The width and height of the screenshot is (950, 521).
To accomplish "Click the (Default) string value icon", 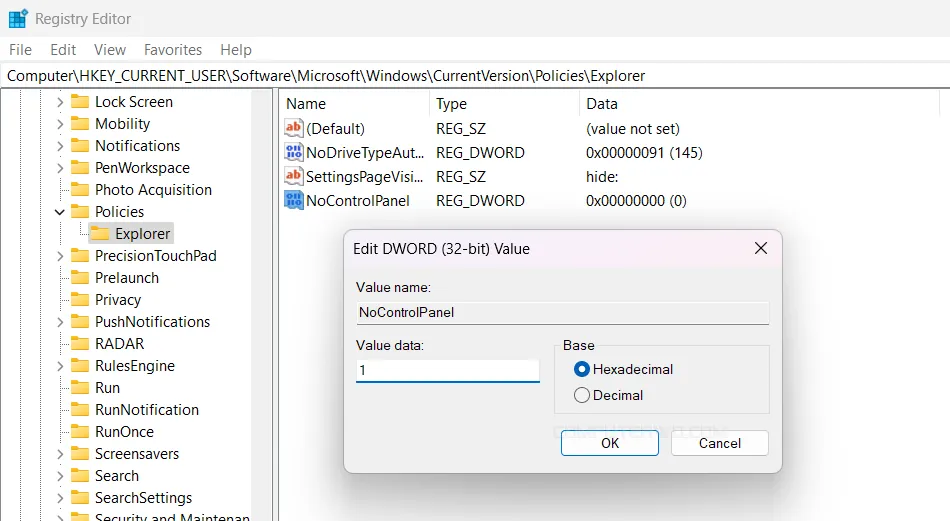I will 294,128.
